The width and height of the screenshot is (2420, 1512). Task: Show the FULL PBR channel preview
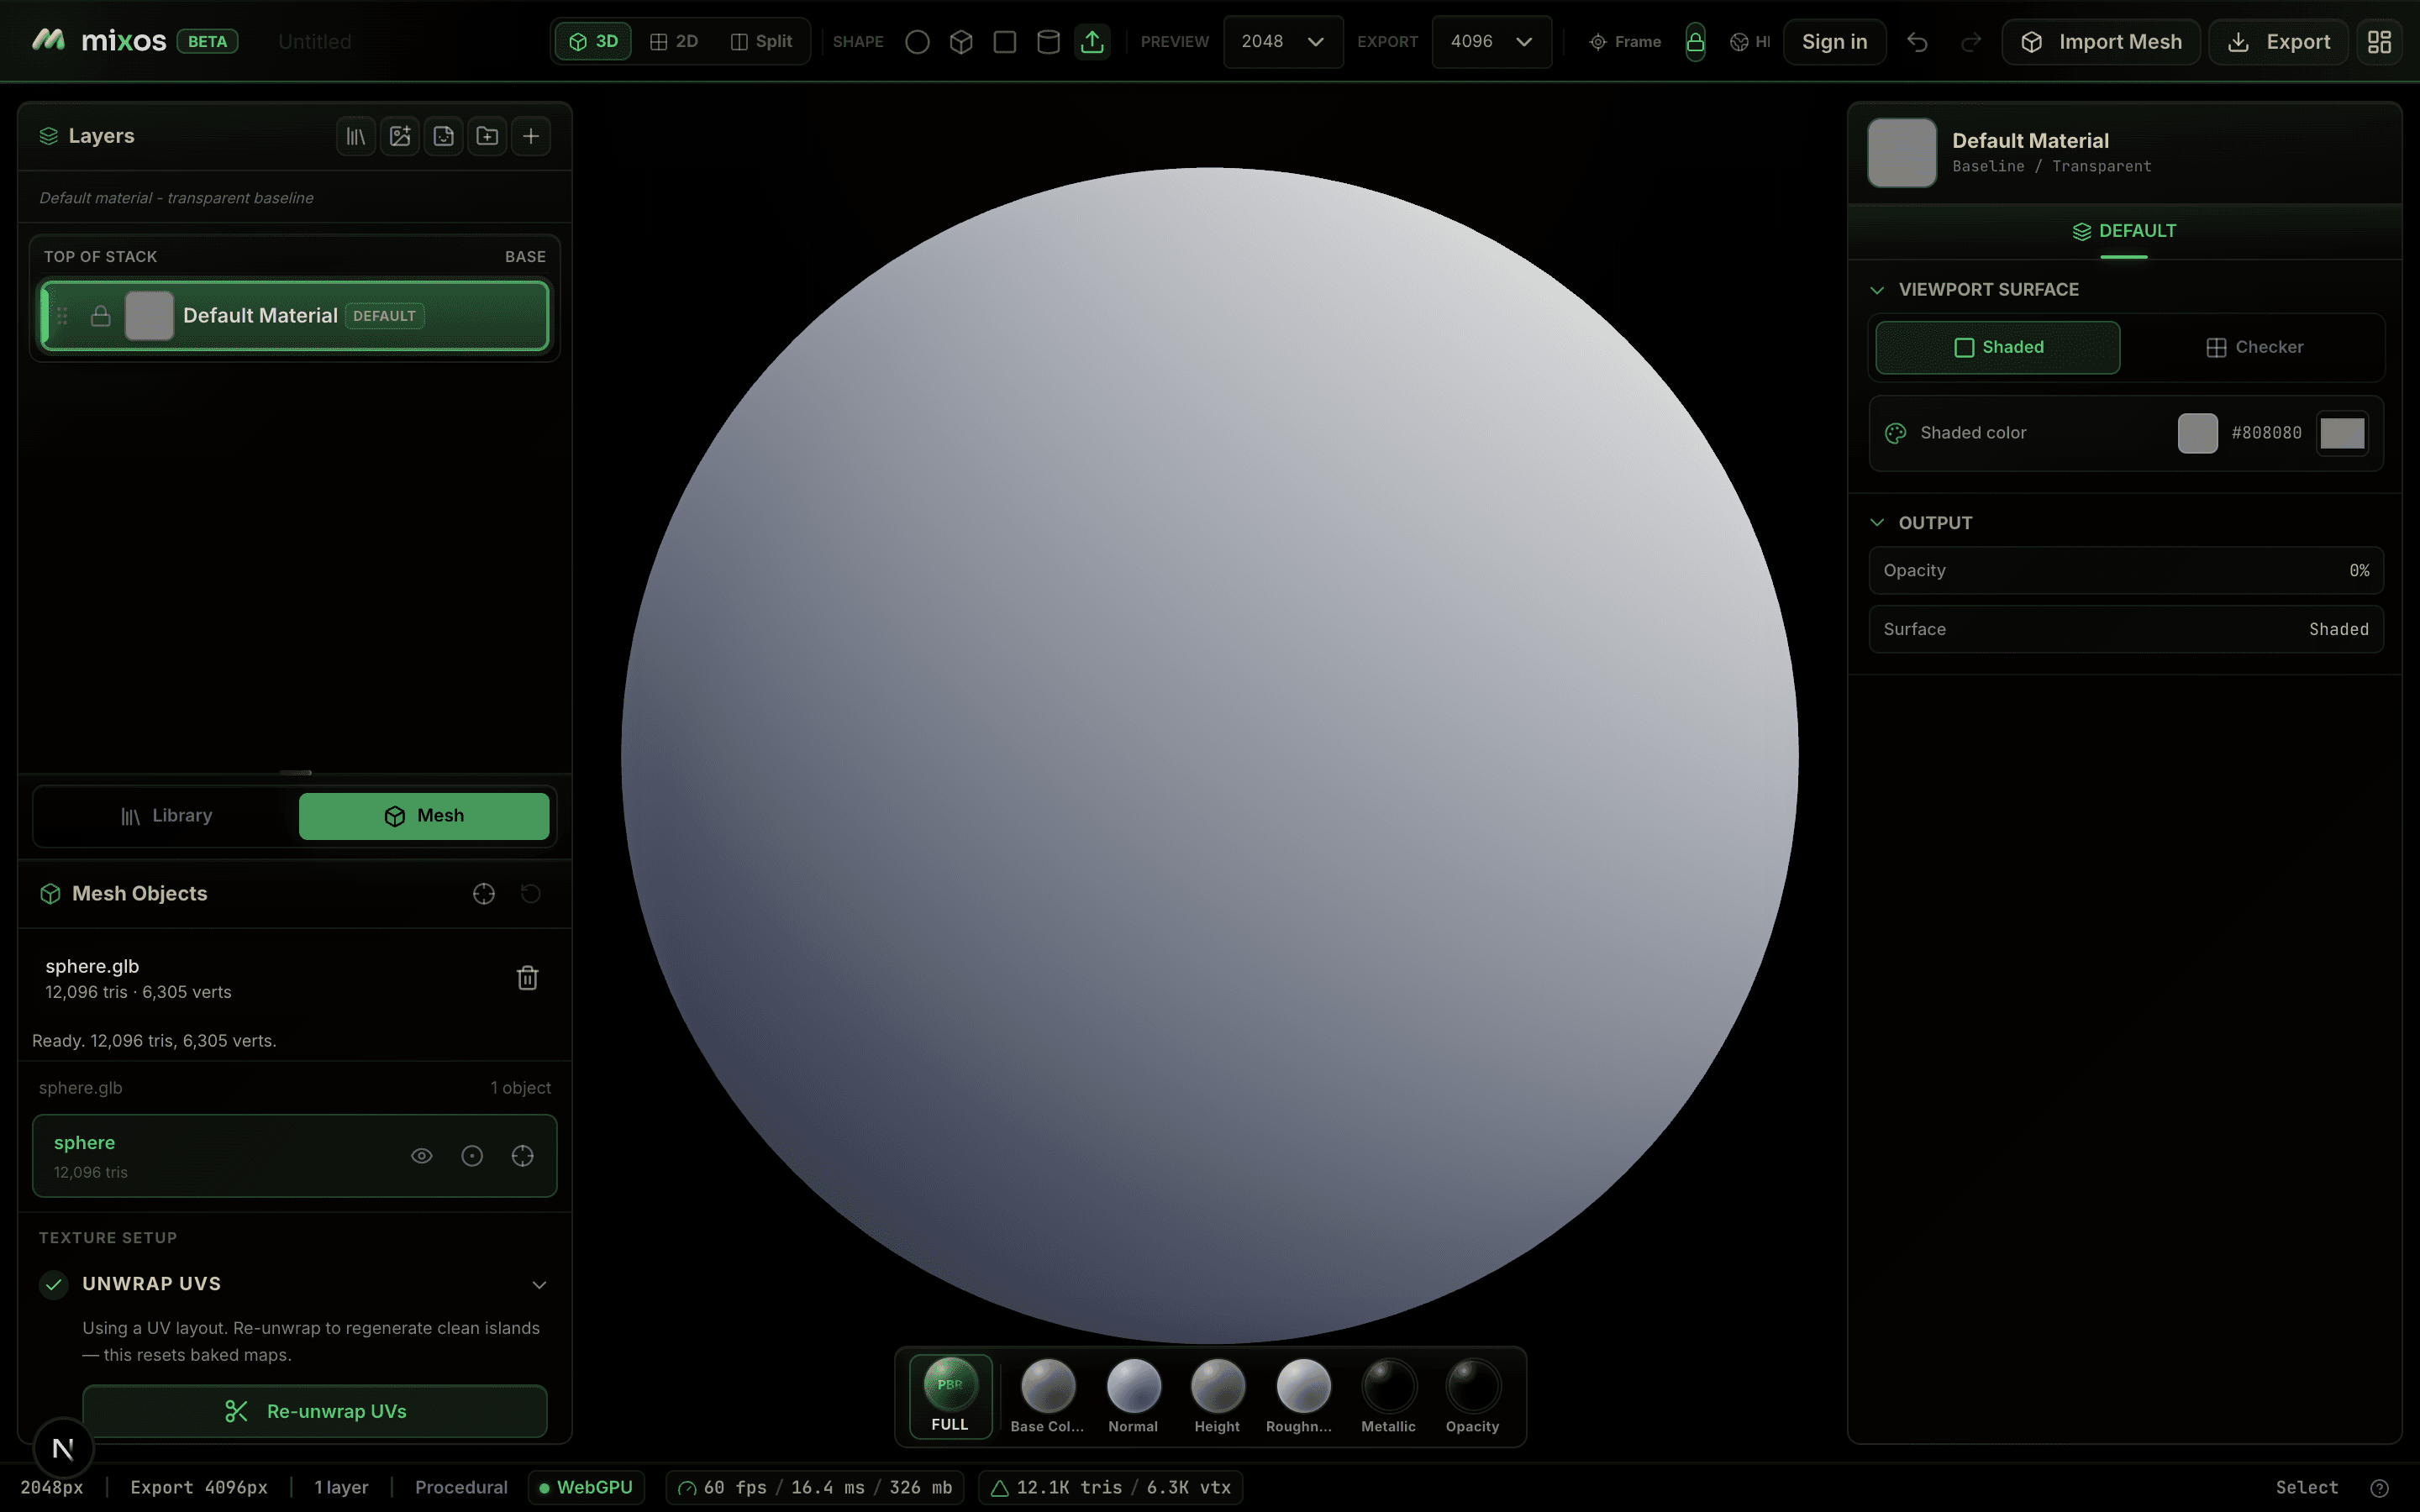[x=950, y=1396]
